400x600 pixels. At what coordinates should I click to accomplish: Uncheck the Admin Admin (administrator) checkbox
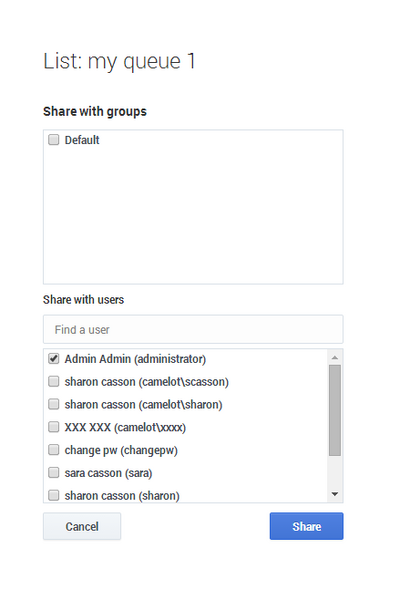[54, 359]
